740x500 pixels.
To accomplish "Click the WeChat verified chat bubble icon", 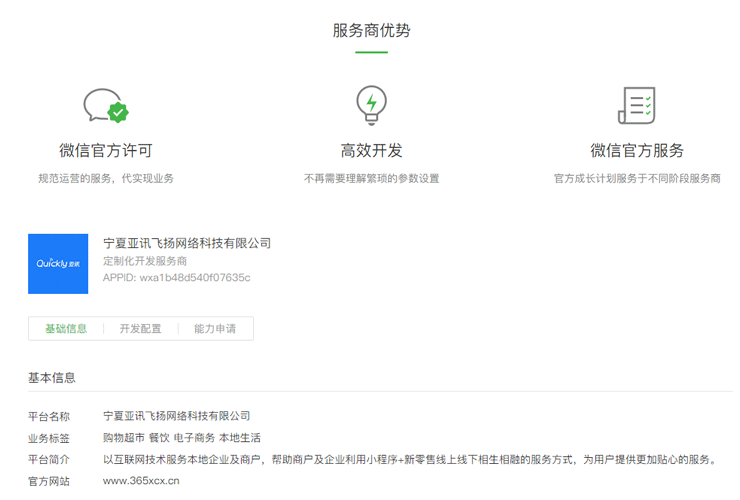I will click(x=106, y=105).
